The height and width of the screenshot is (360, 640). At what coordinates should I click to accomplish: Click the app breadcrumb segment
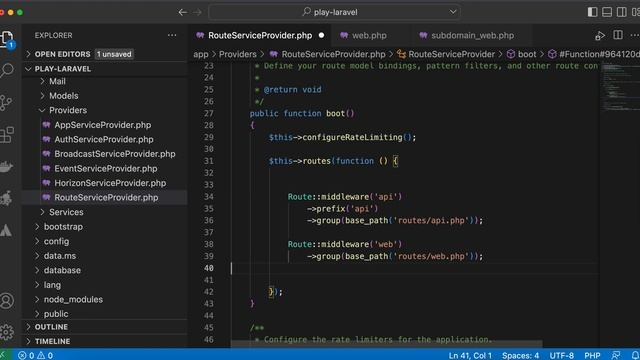coord(201,54)
